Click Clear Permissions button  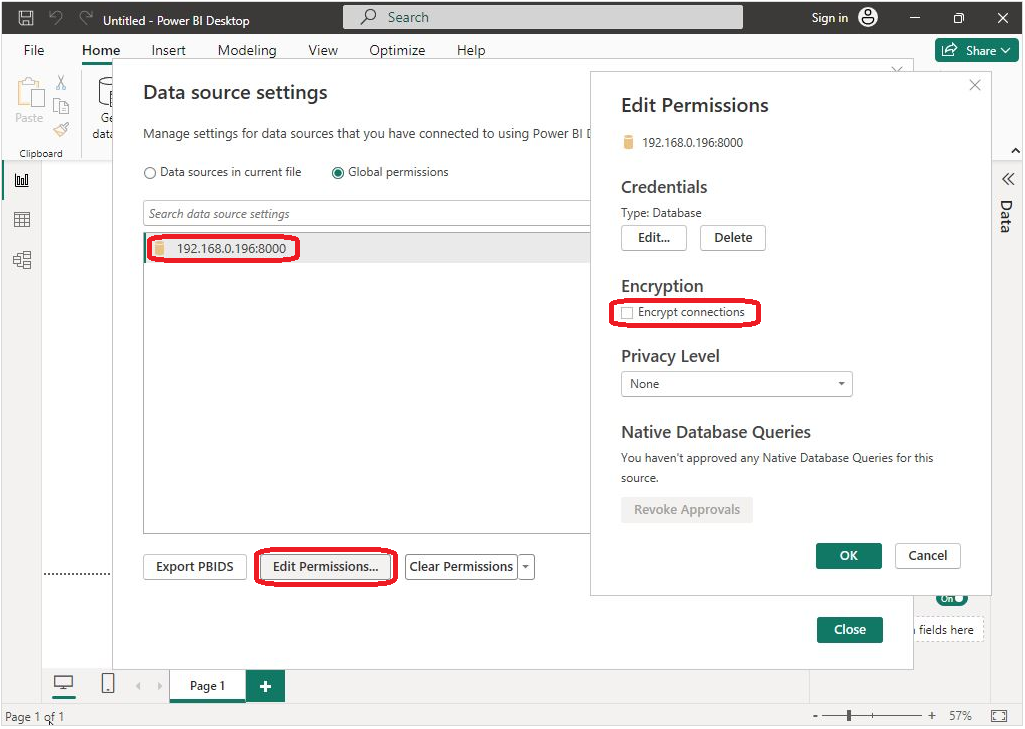462,567
